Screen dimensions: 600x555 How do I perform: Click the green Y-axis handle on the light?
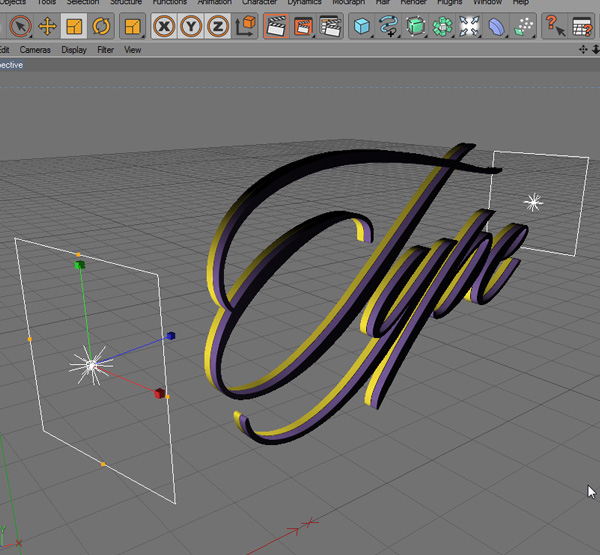[x=80, y=265]
